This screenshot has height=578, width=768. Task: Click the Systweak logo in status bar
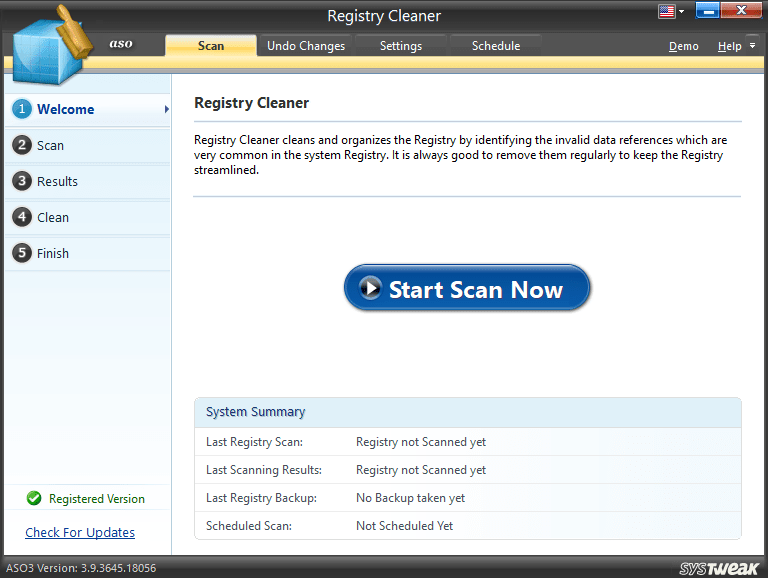pos(719,568)
